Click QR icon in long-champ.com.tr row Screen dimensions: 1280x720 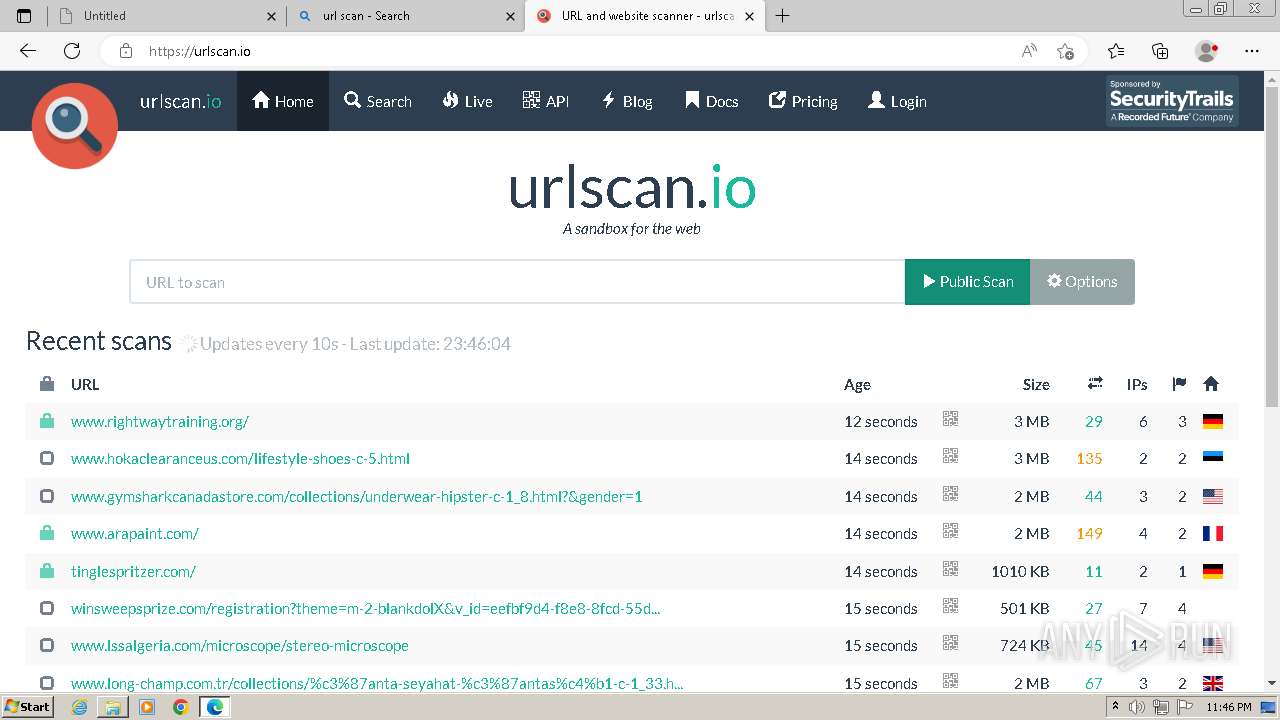point(950,681)
